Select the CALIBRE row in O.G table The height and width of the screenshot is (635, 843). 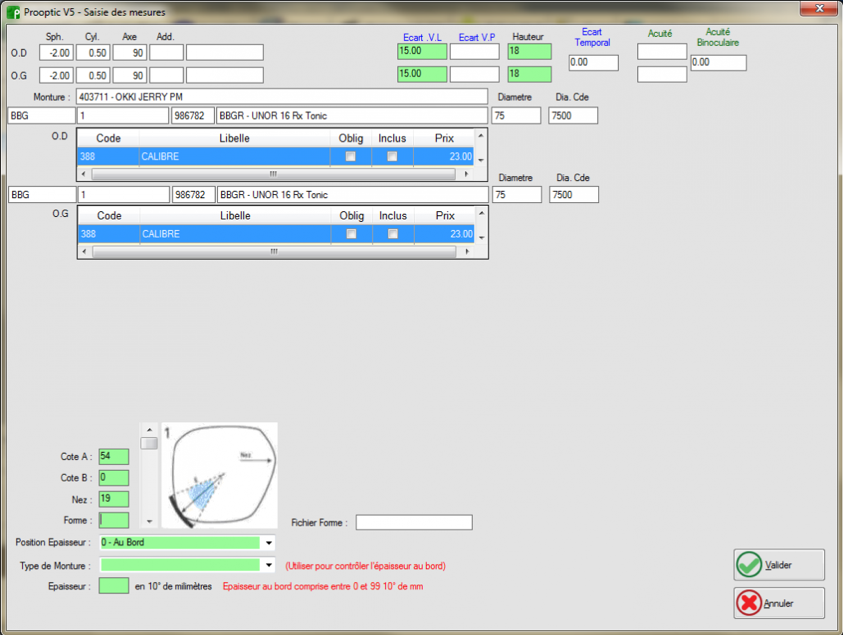tap(277, 234)
